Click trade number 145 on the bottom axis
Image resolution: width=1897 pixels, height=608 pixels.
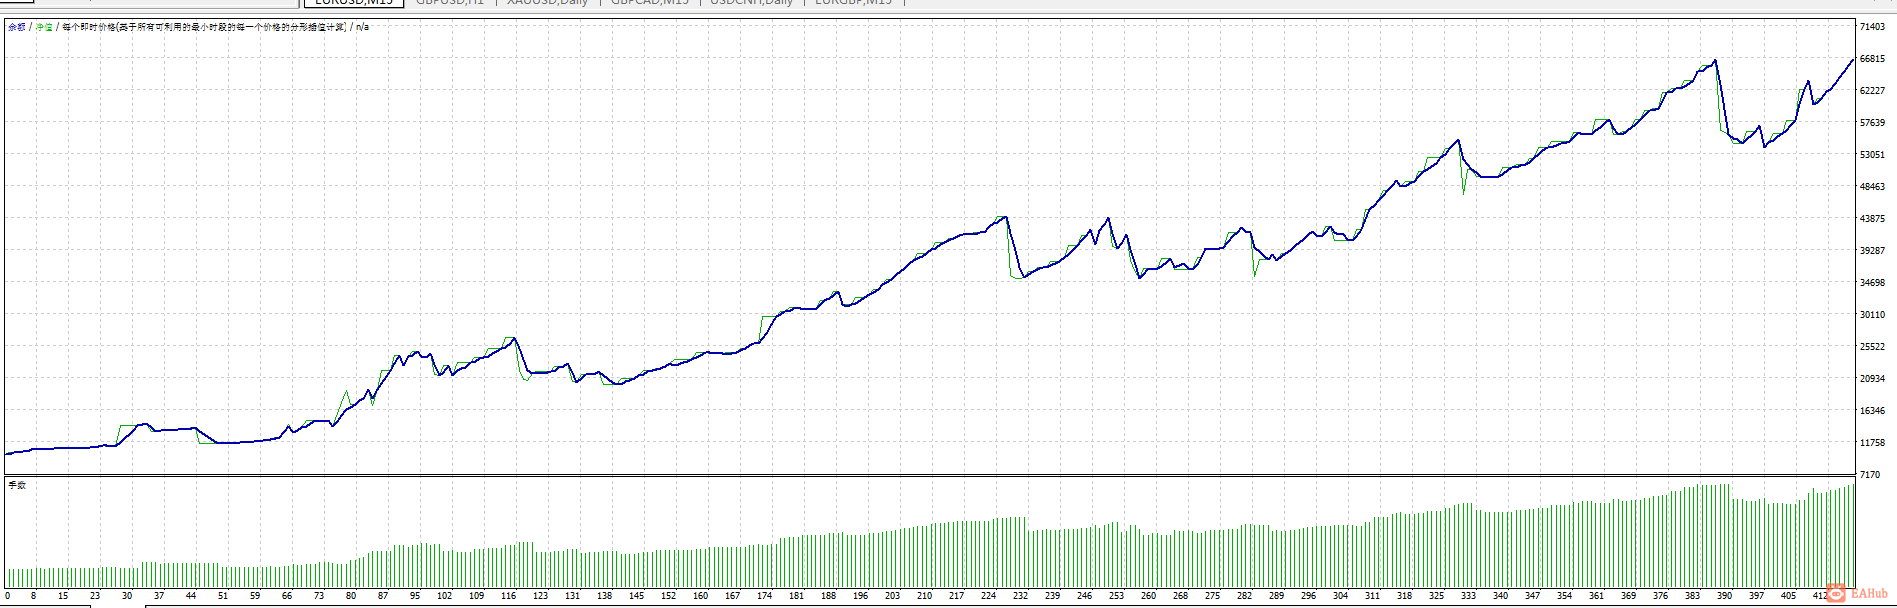coord(637,596)
